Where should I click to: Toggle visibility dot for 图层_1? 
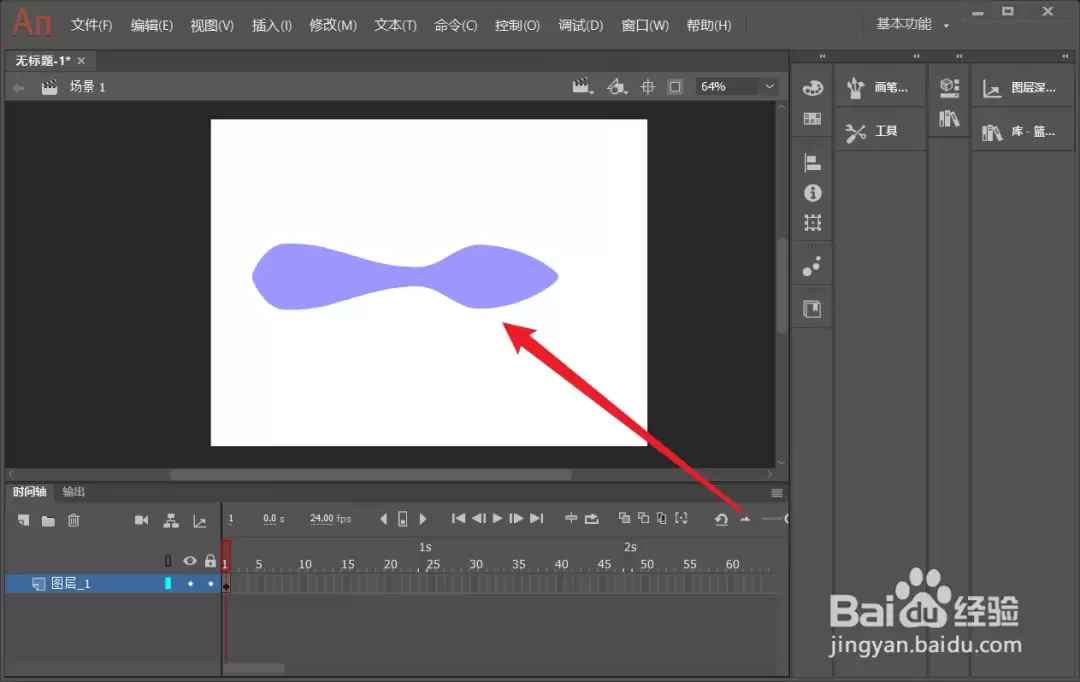pos(190,583)
